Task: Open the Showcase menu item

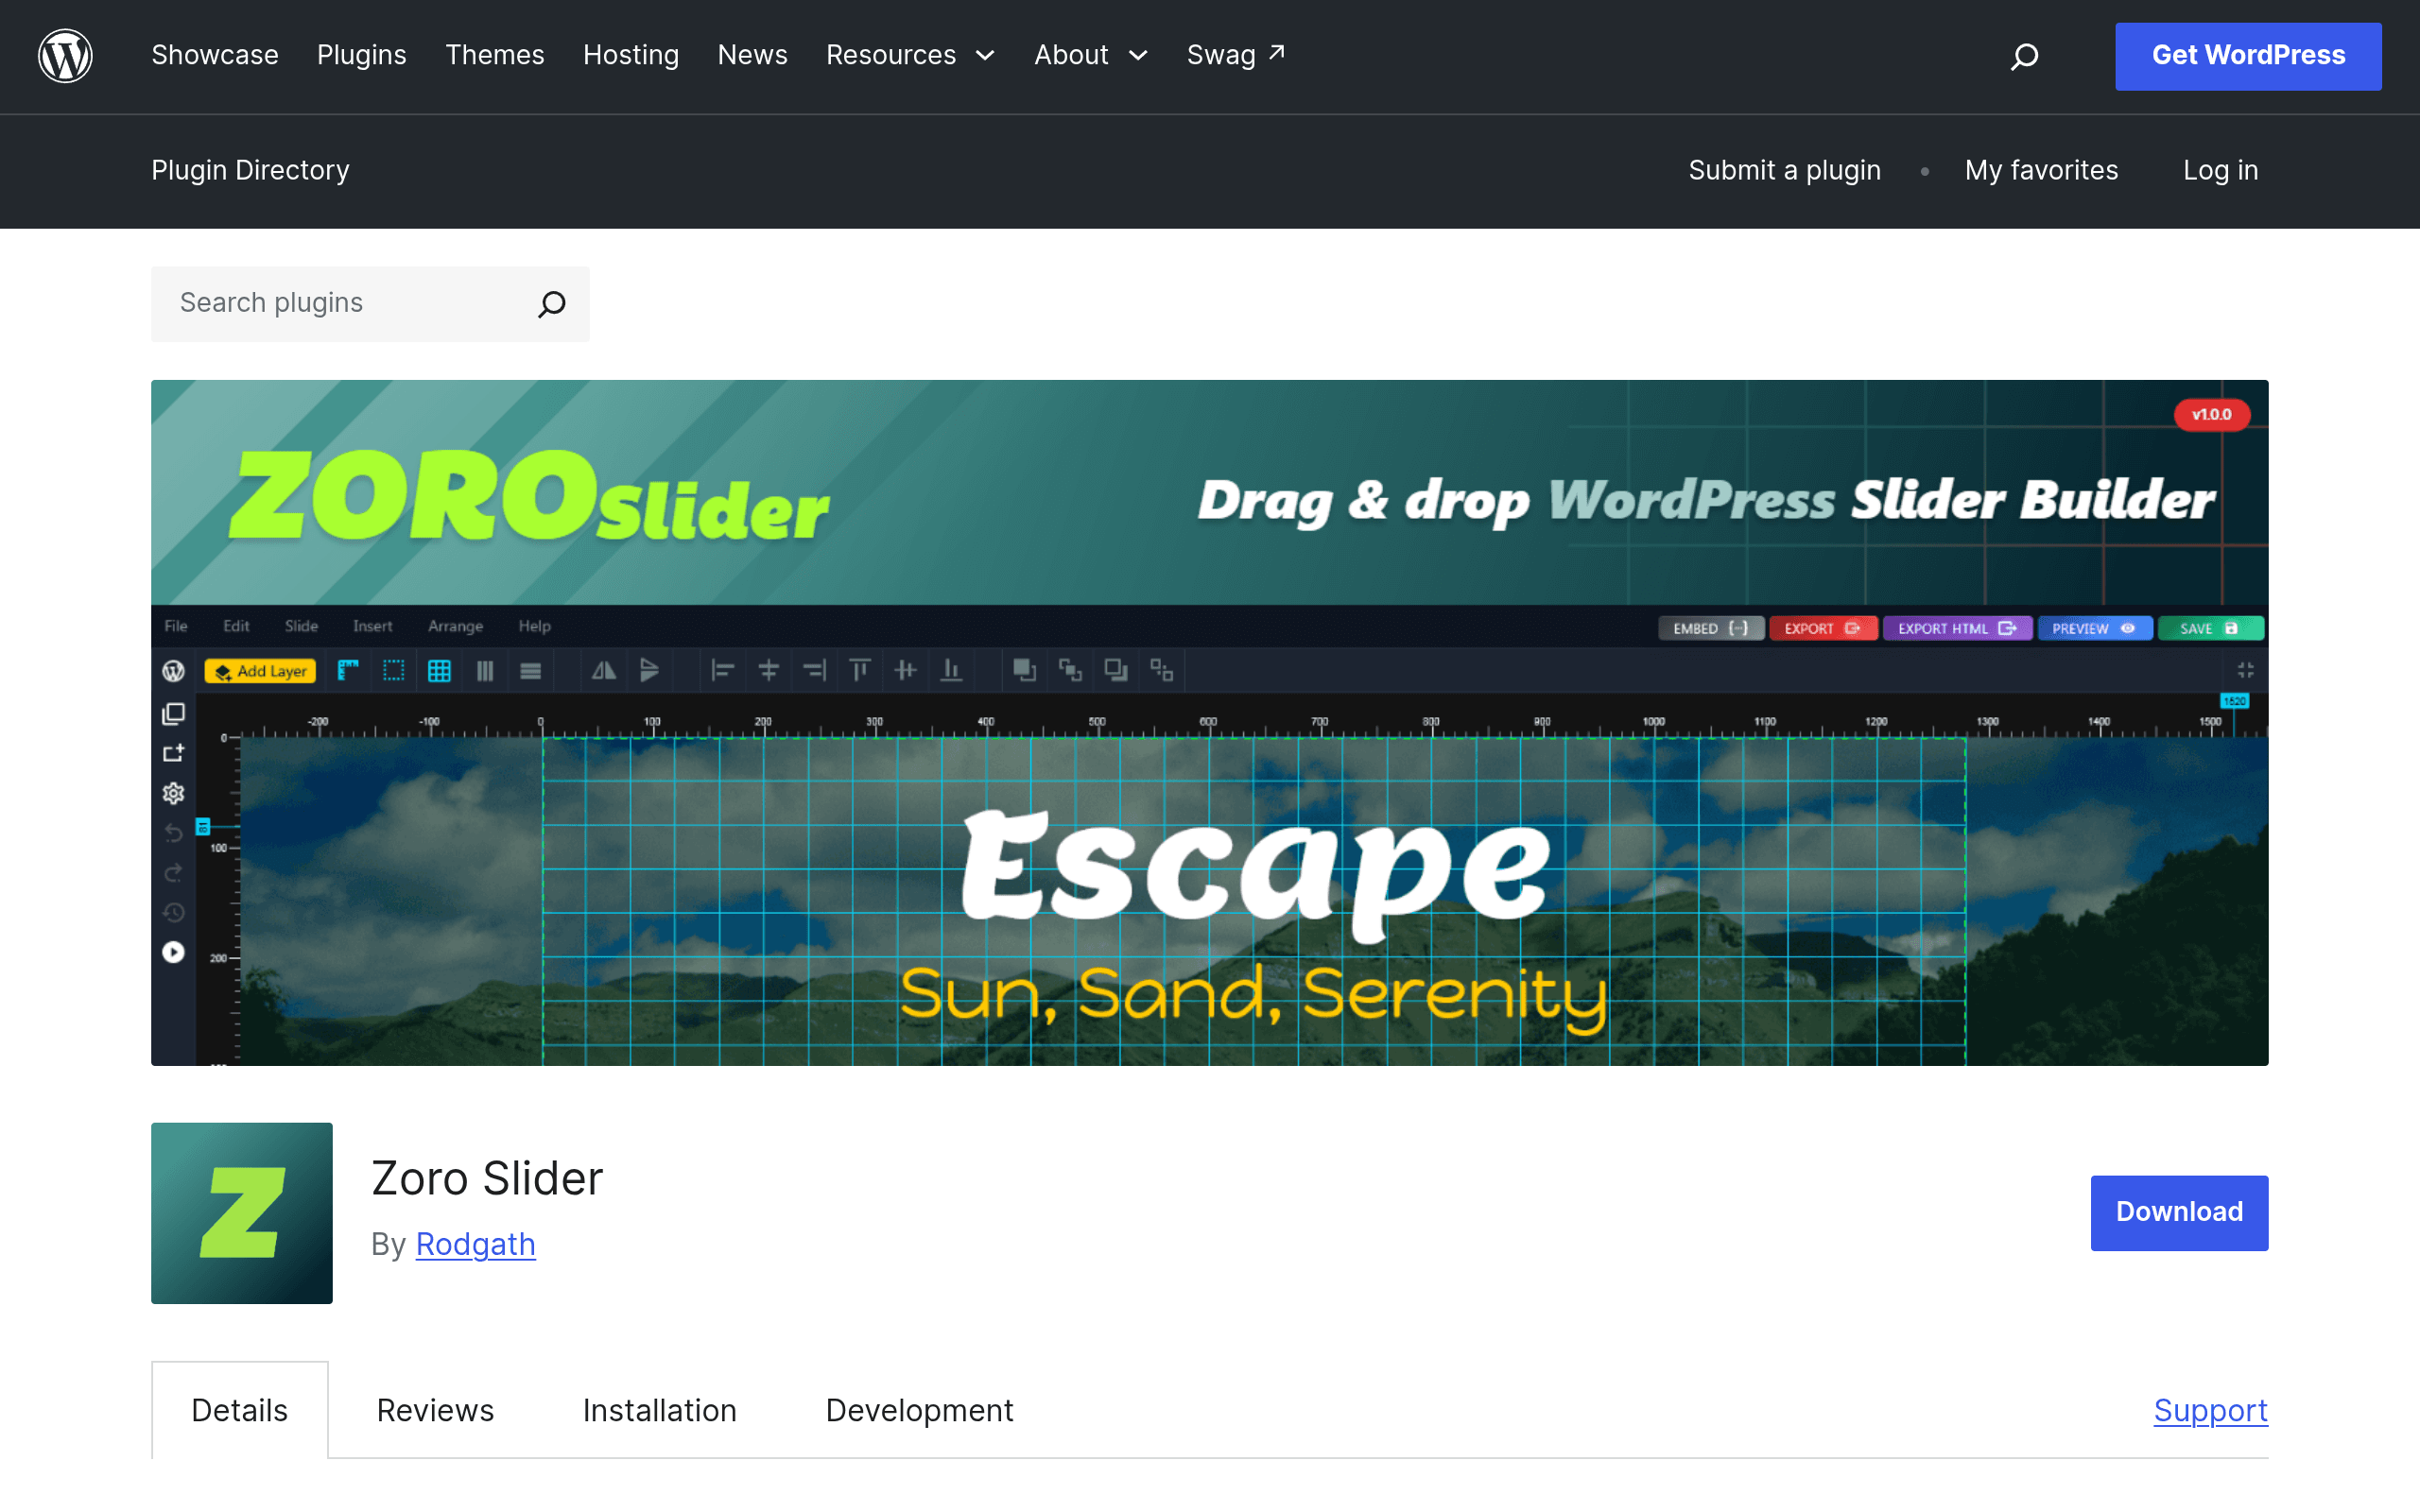Action: coord(215,55)
